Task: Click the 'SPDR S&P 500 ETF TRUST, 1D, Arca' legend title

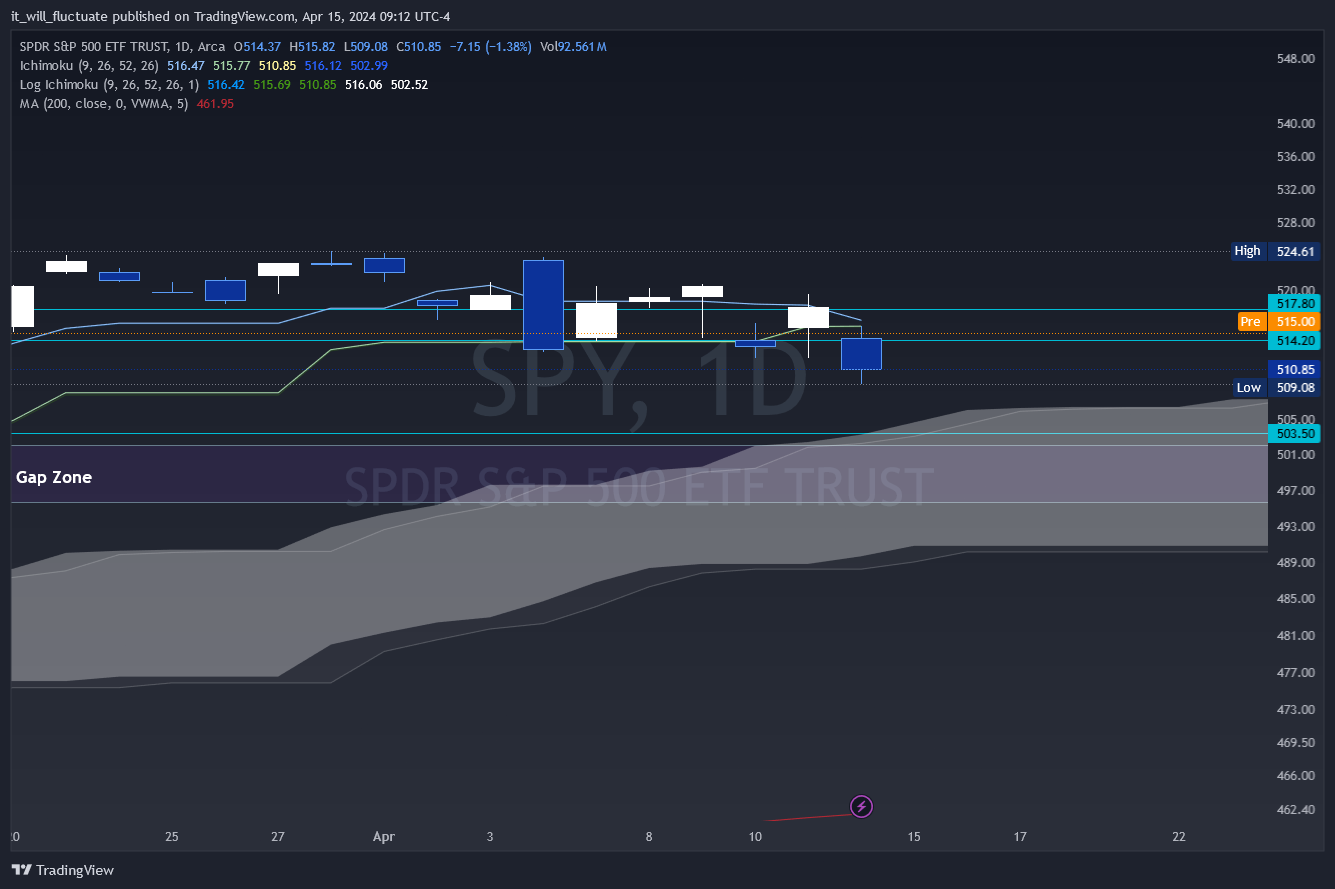Action: (123, 47)
